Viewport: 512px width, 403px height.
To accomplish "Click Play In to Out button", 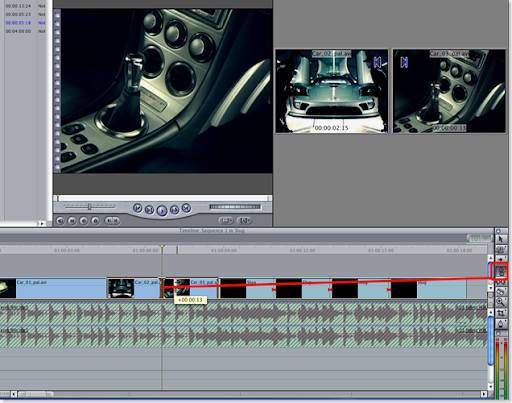I will pos(149,210).
